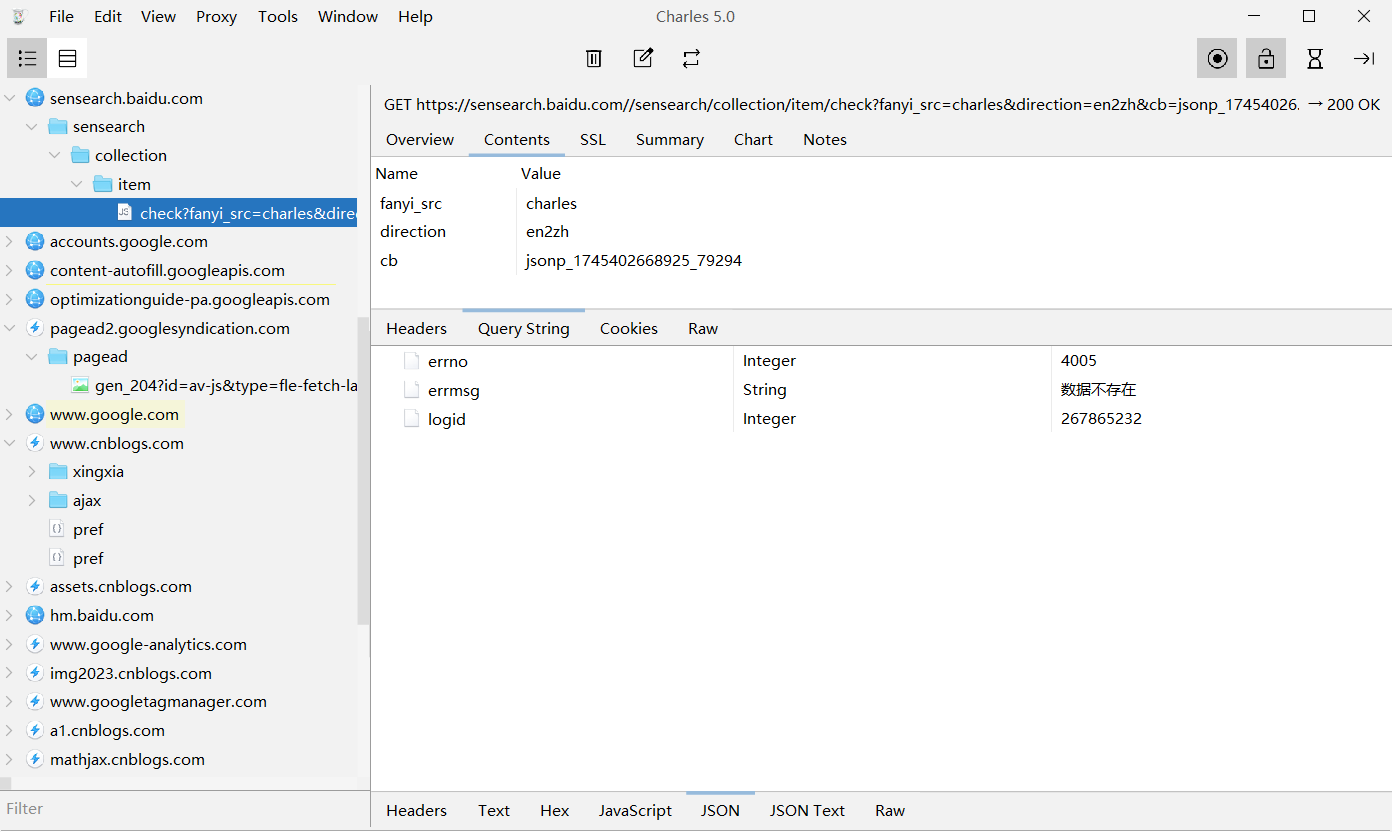Toggle the Recording button
Image resolution: width=1392 pixels, height=832 pixels.
pos(1217,59)
